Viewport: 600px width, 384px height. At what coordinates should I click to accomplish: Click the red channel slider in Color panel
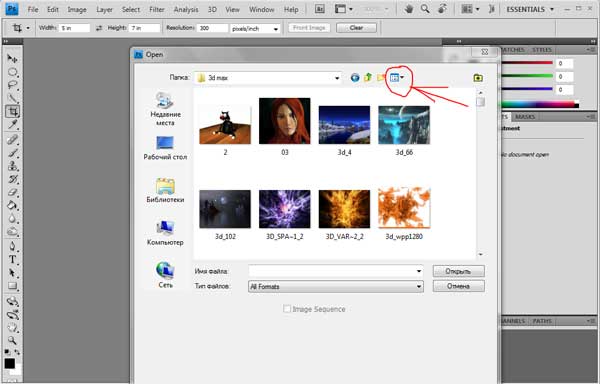[527, 63]
